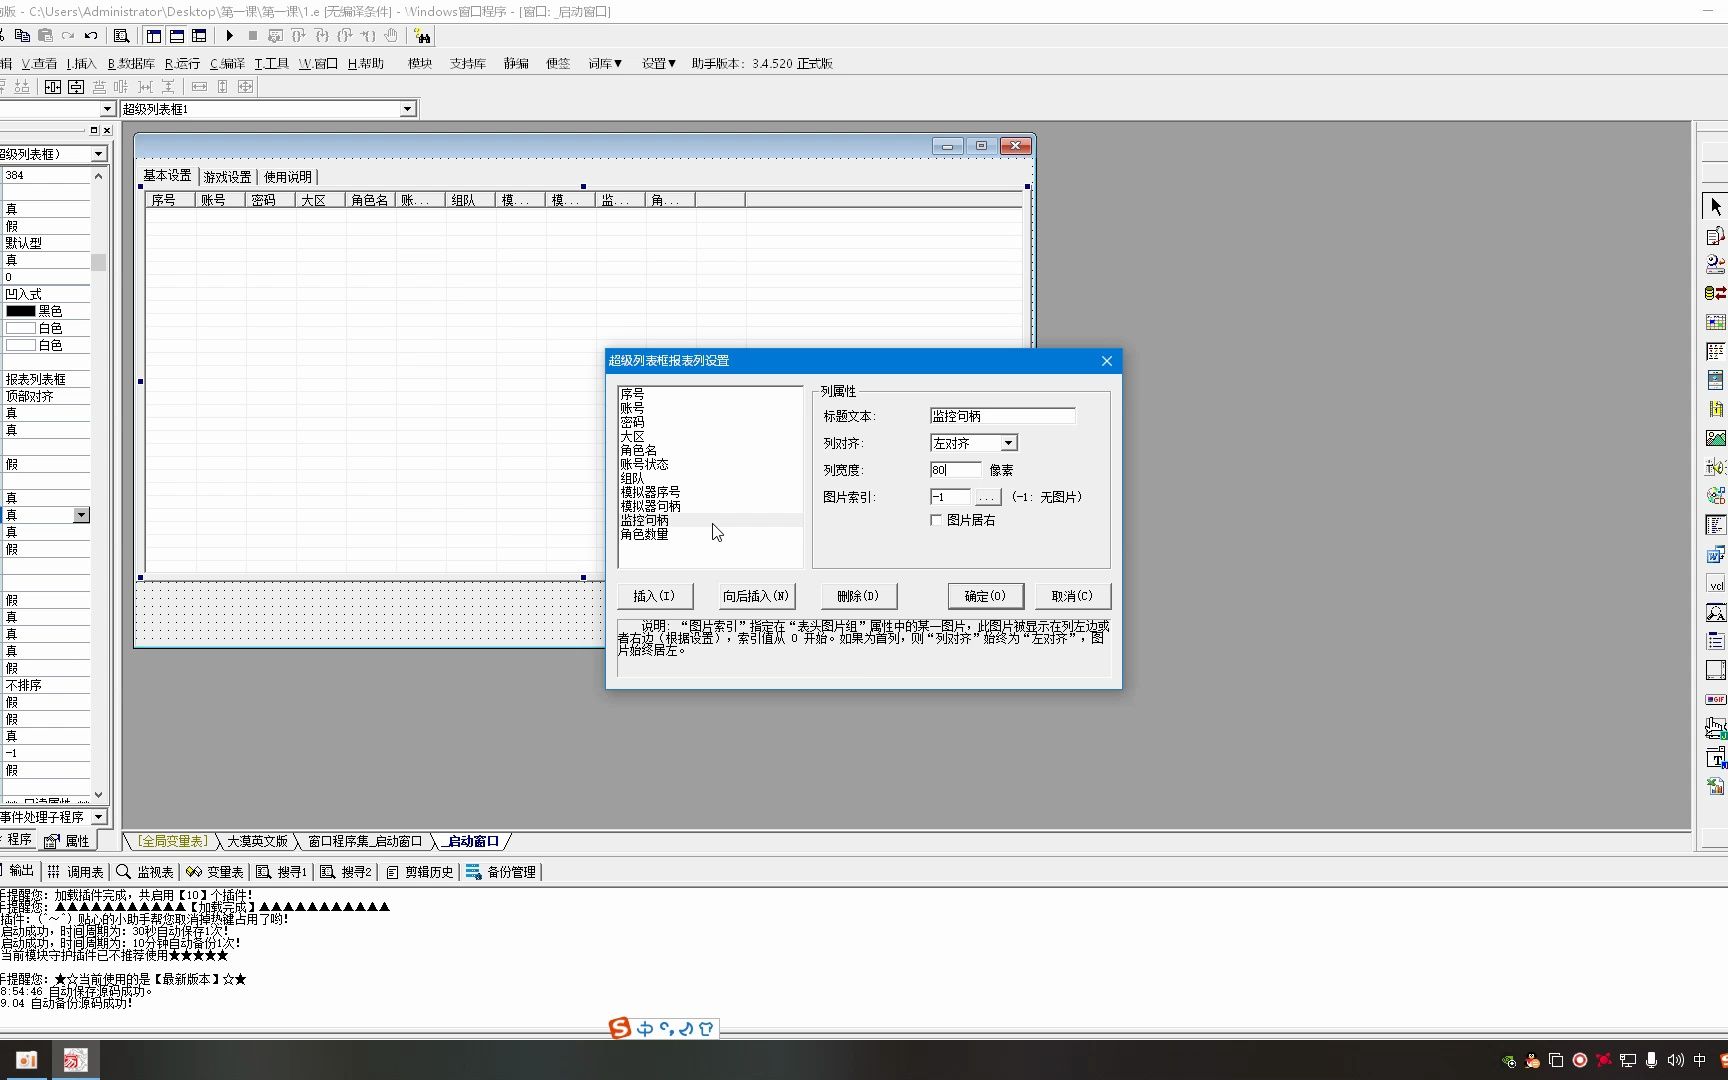
Task: Switch to 使用说明 tab in form
Action: pyautogui.click(x=288, y=177)
